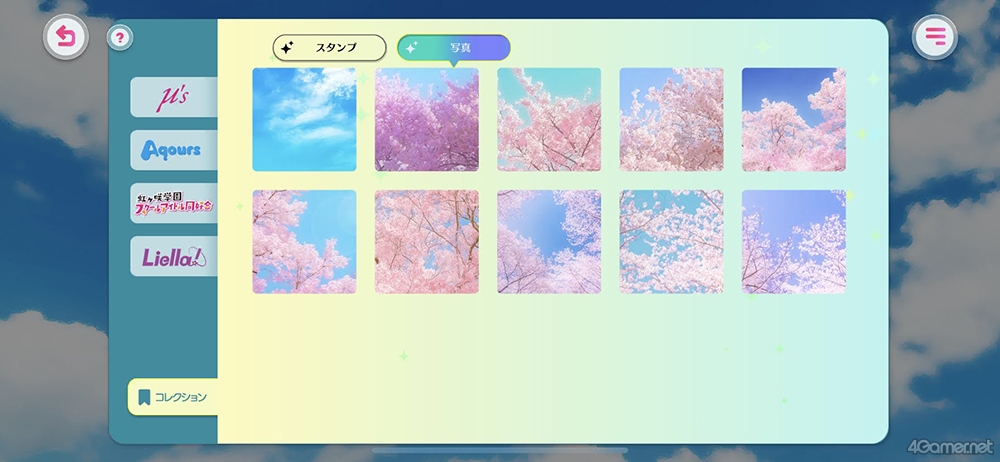Select the 虹ヶ咲学園 group filter
The width and height of the screenshot is (1000, 462).
click(173, 203)
